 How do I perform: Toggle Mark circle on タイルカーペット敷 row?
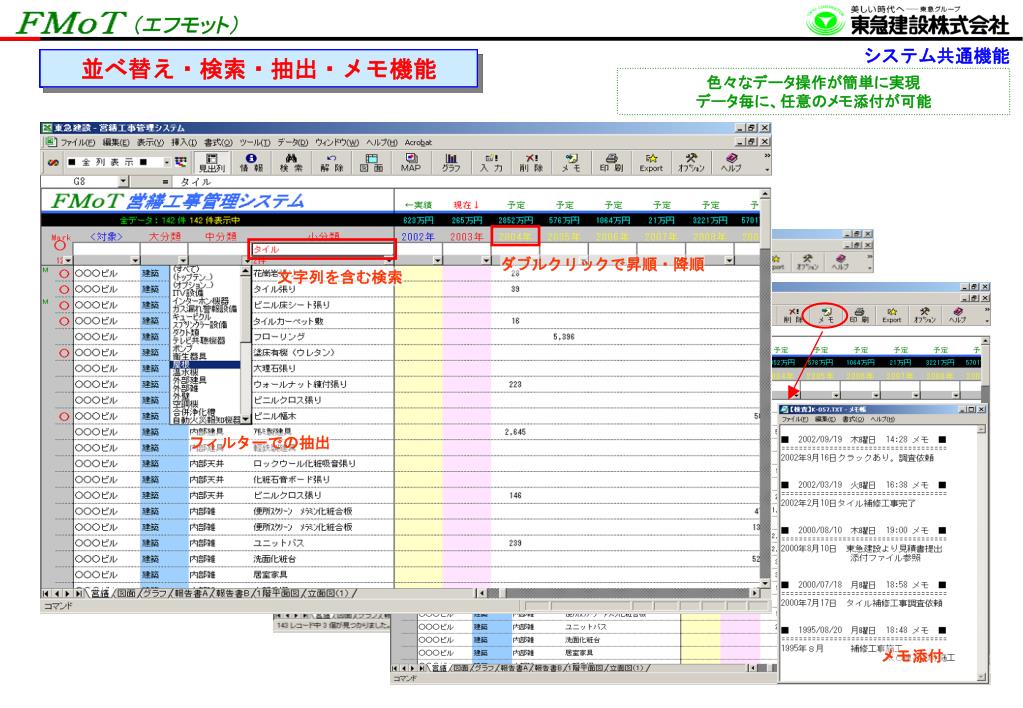pyautogui.click(x=64, y=321)
